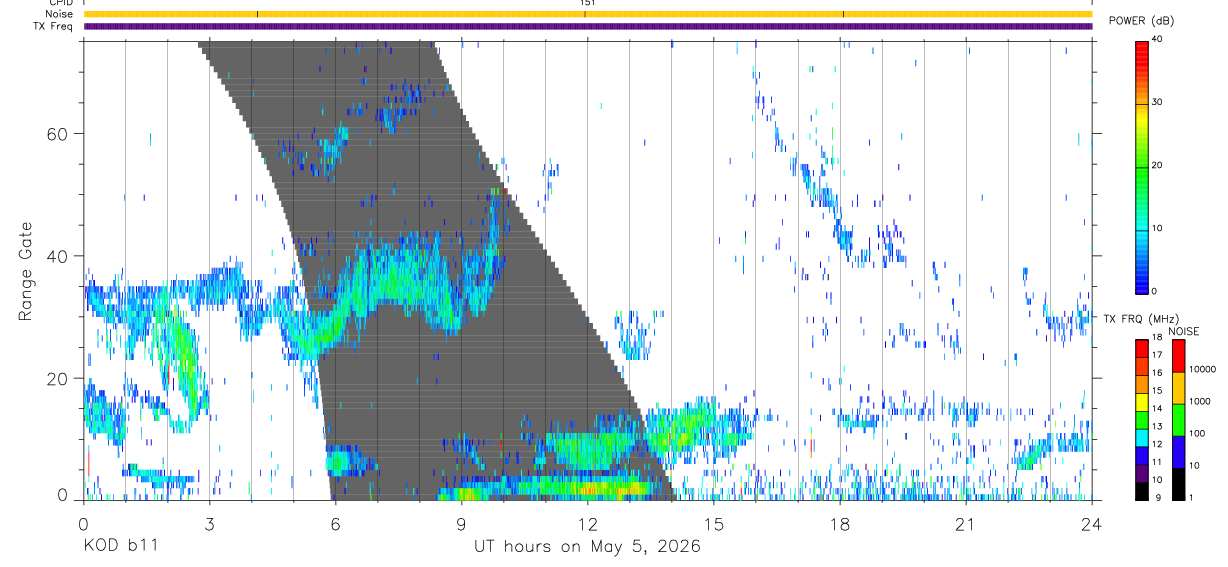Click the '15' label on the TX FRQ scale
The width and height of the screenshot is (1228, 567).
(1157, 390)
